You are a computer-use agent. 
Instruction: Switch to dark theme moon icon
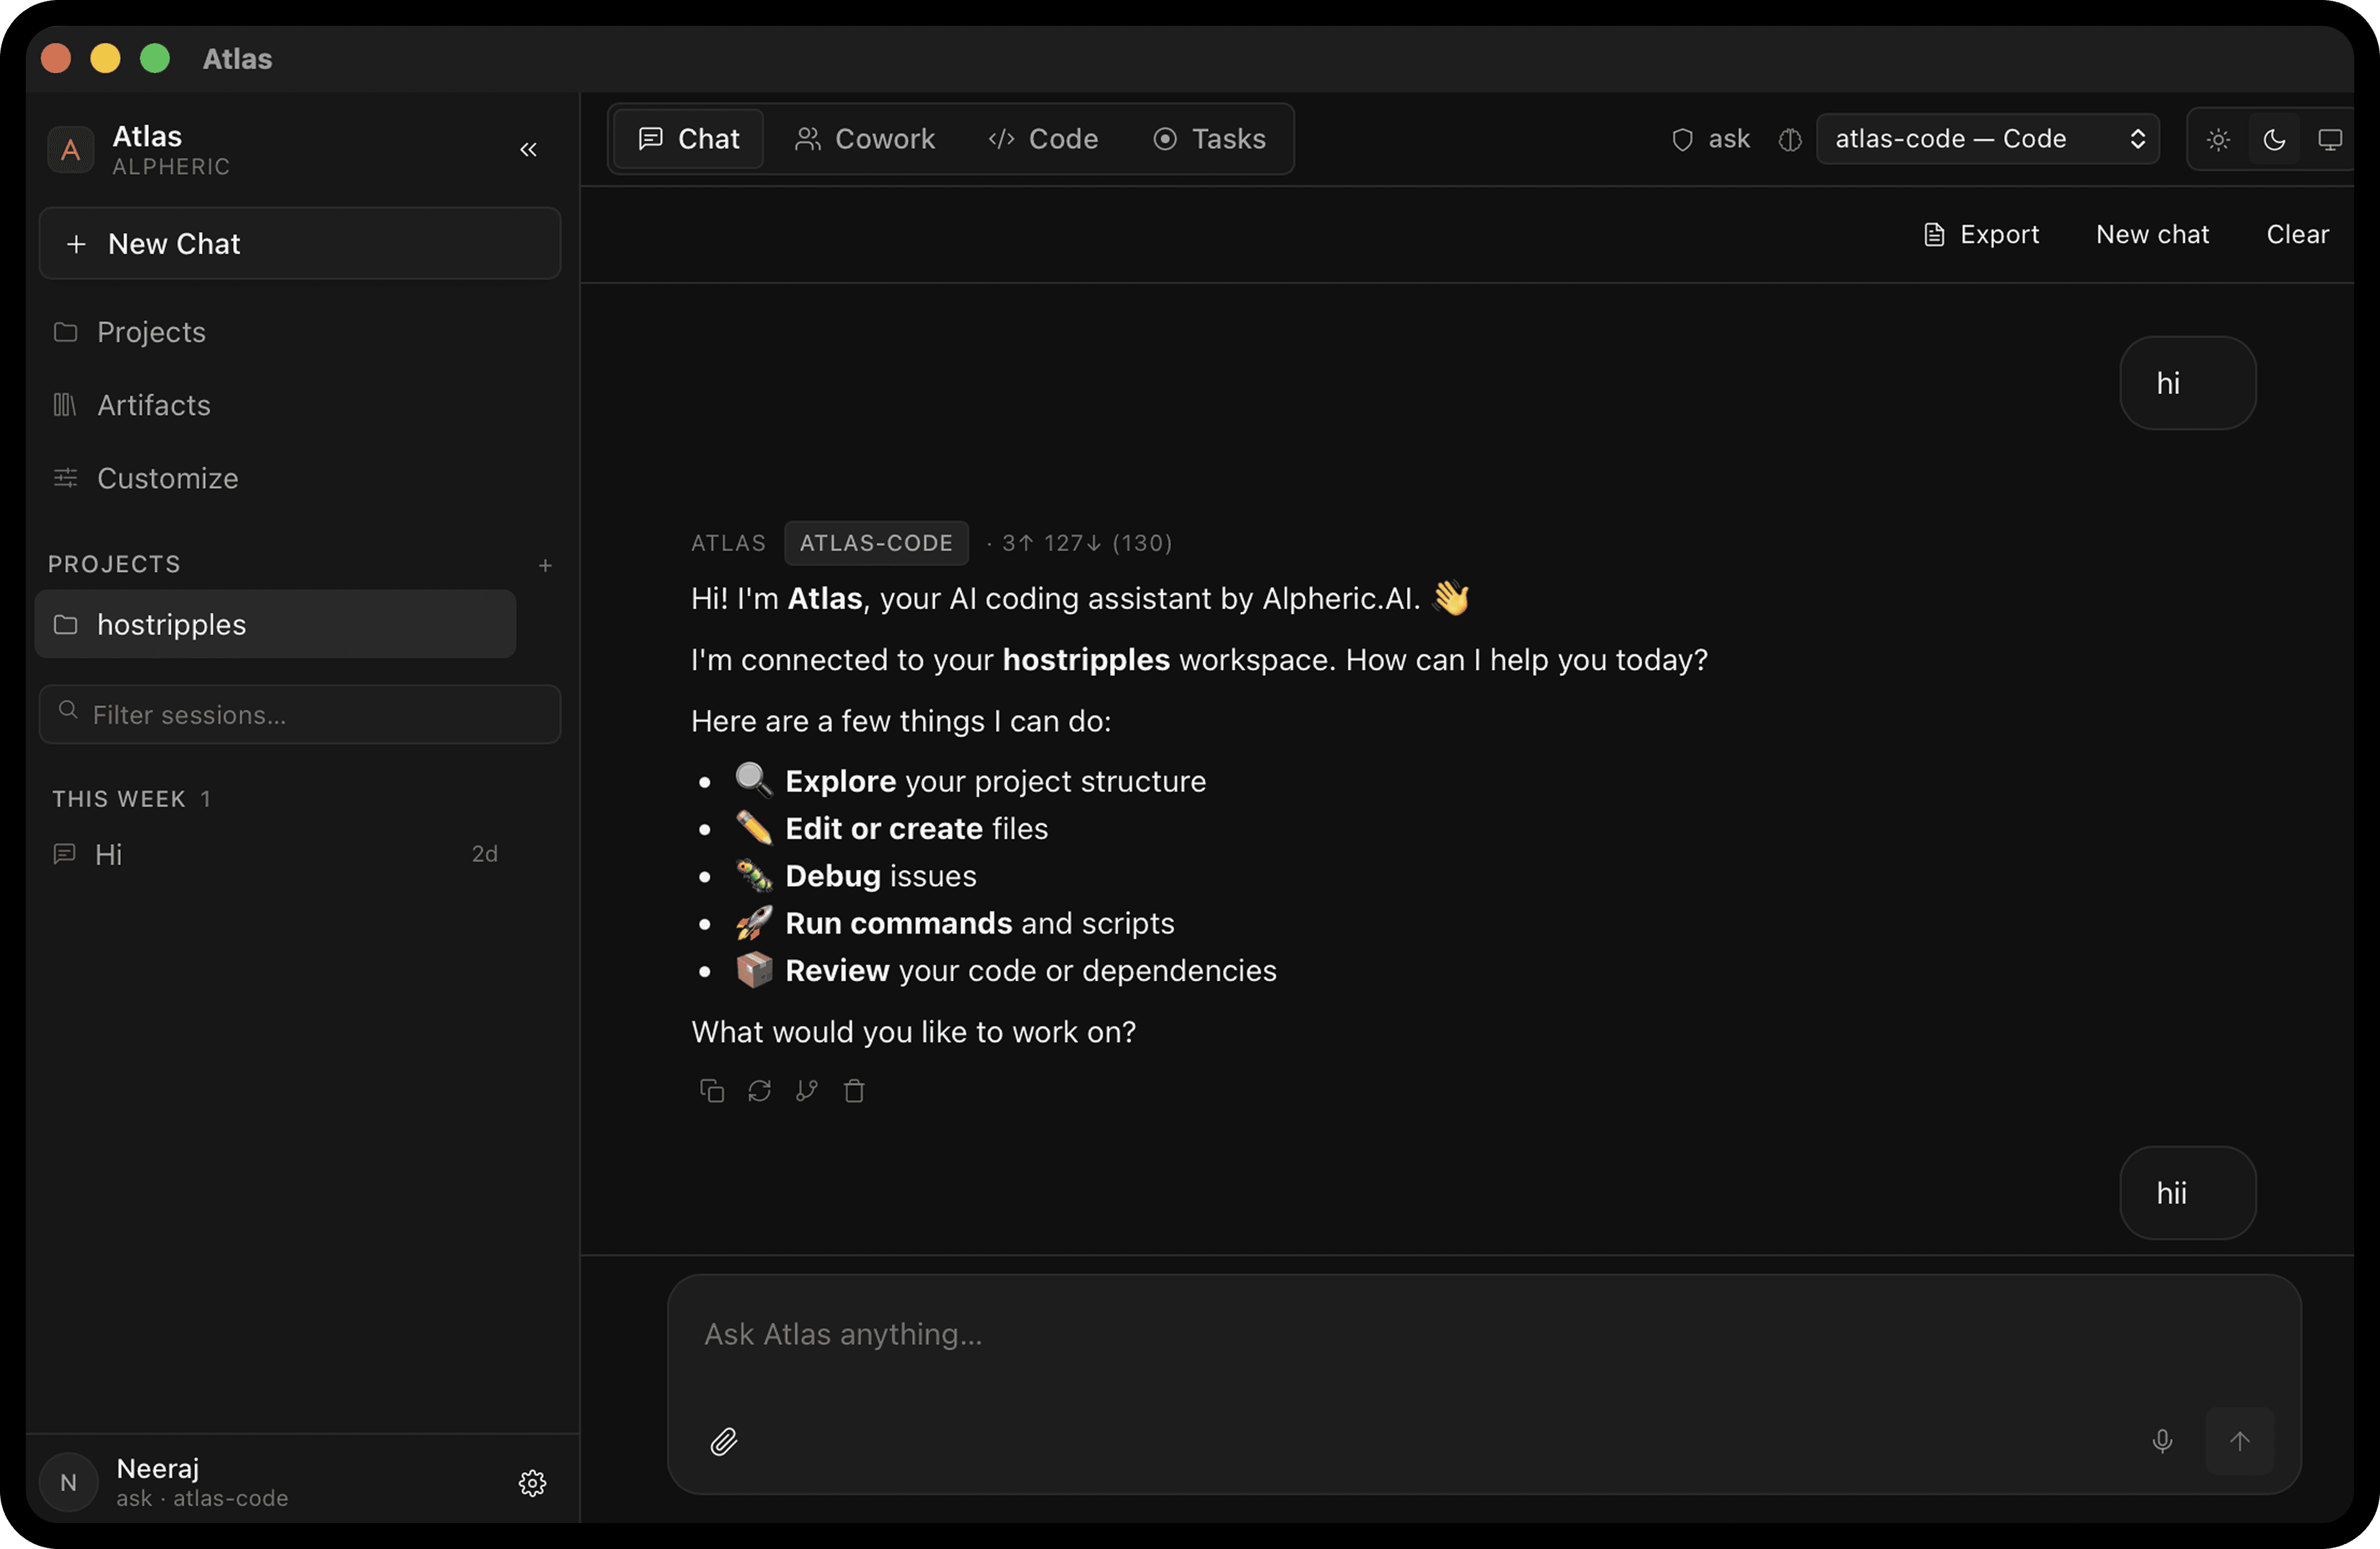2274,139
